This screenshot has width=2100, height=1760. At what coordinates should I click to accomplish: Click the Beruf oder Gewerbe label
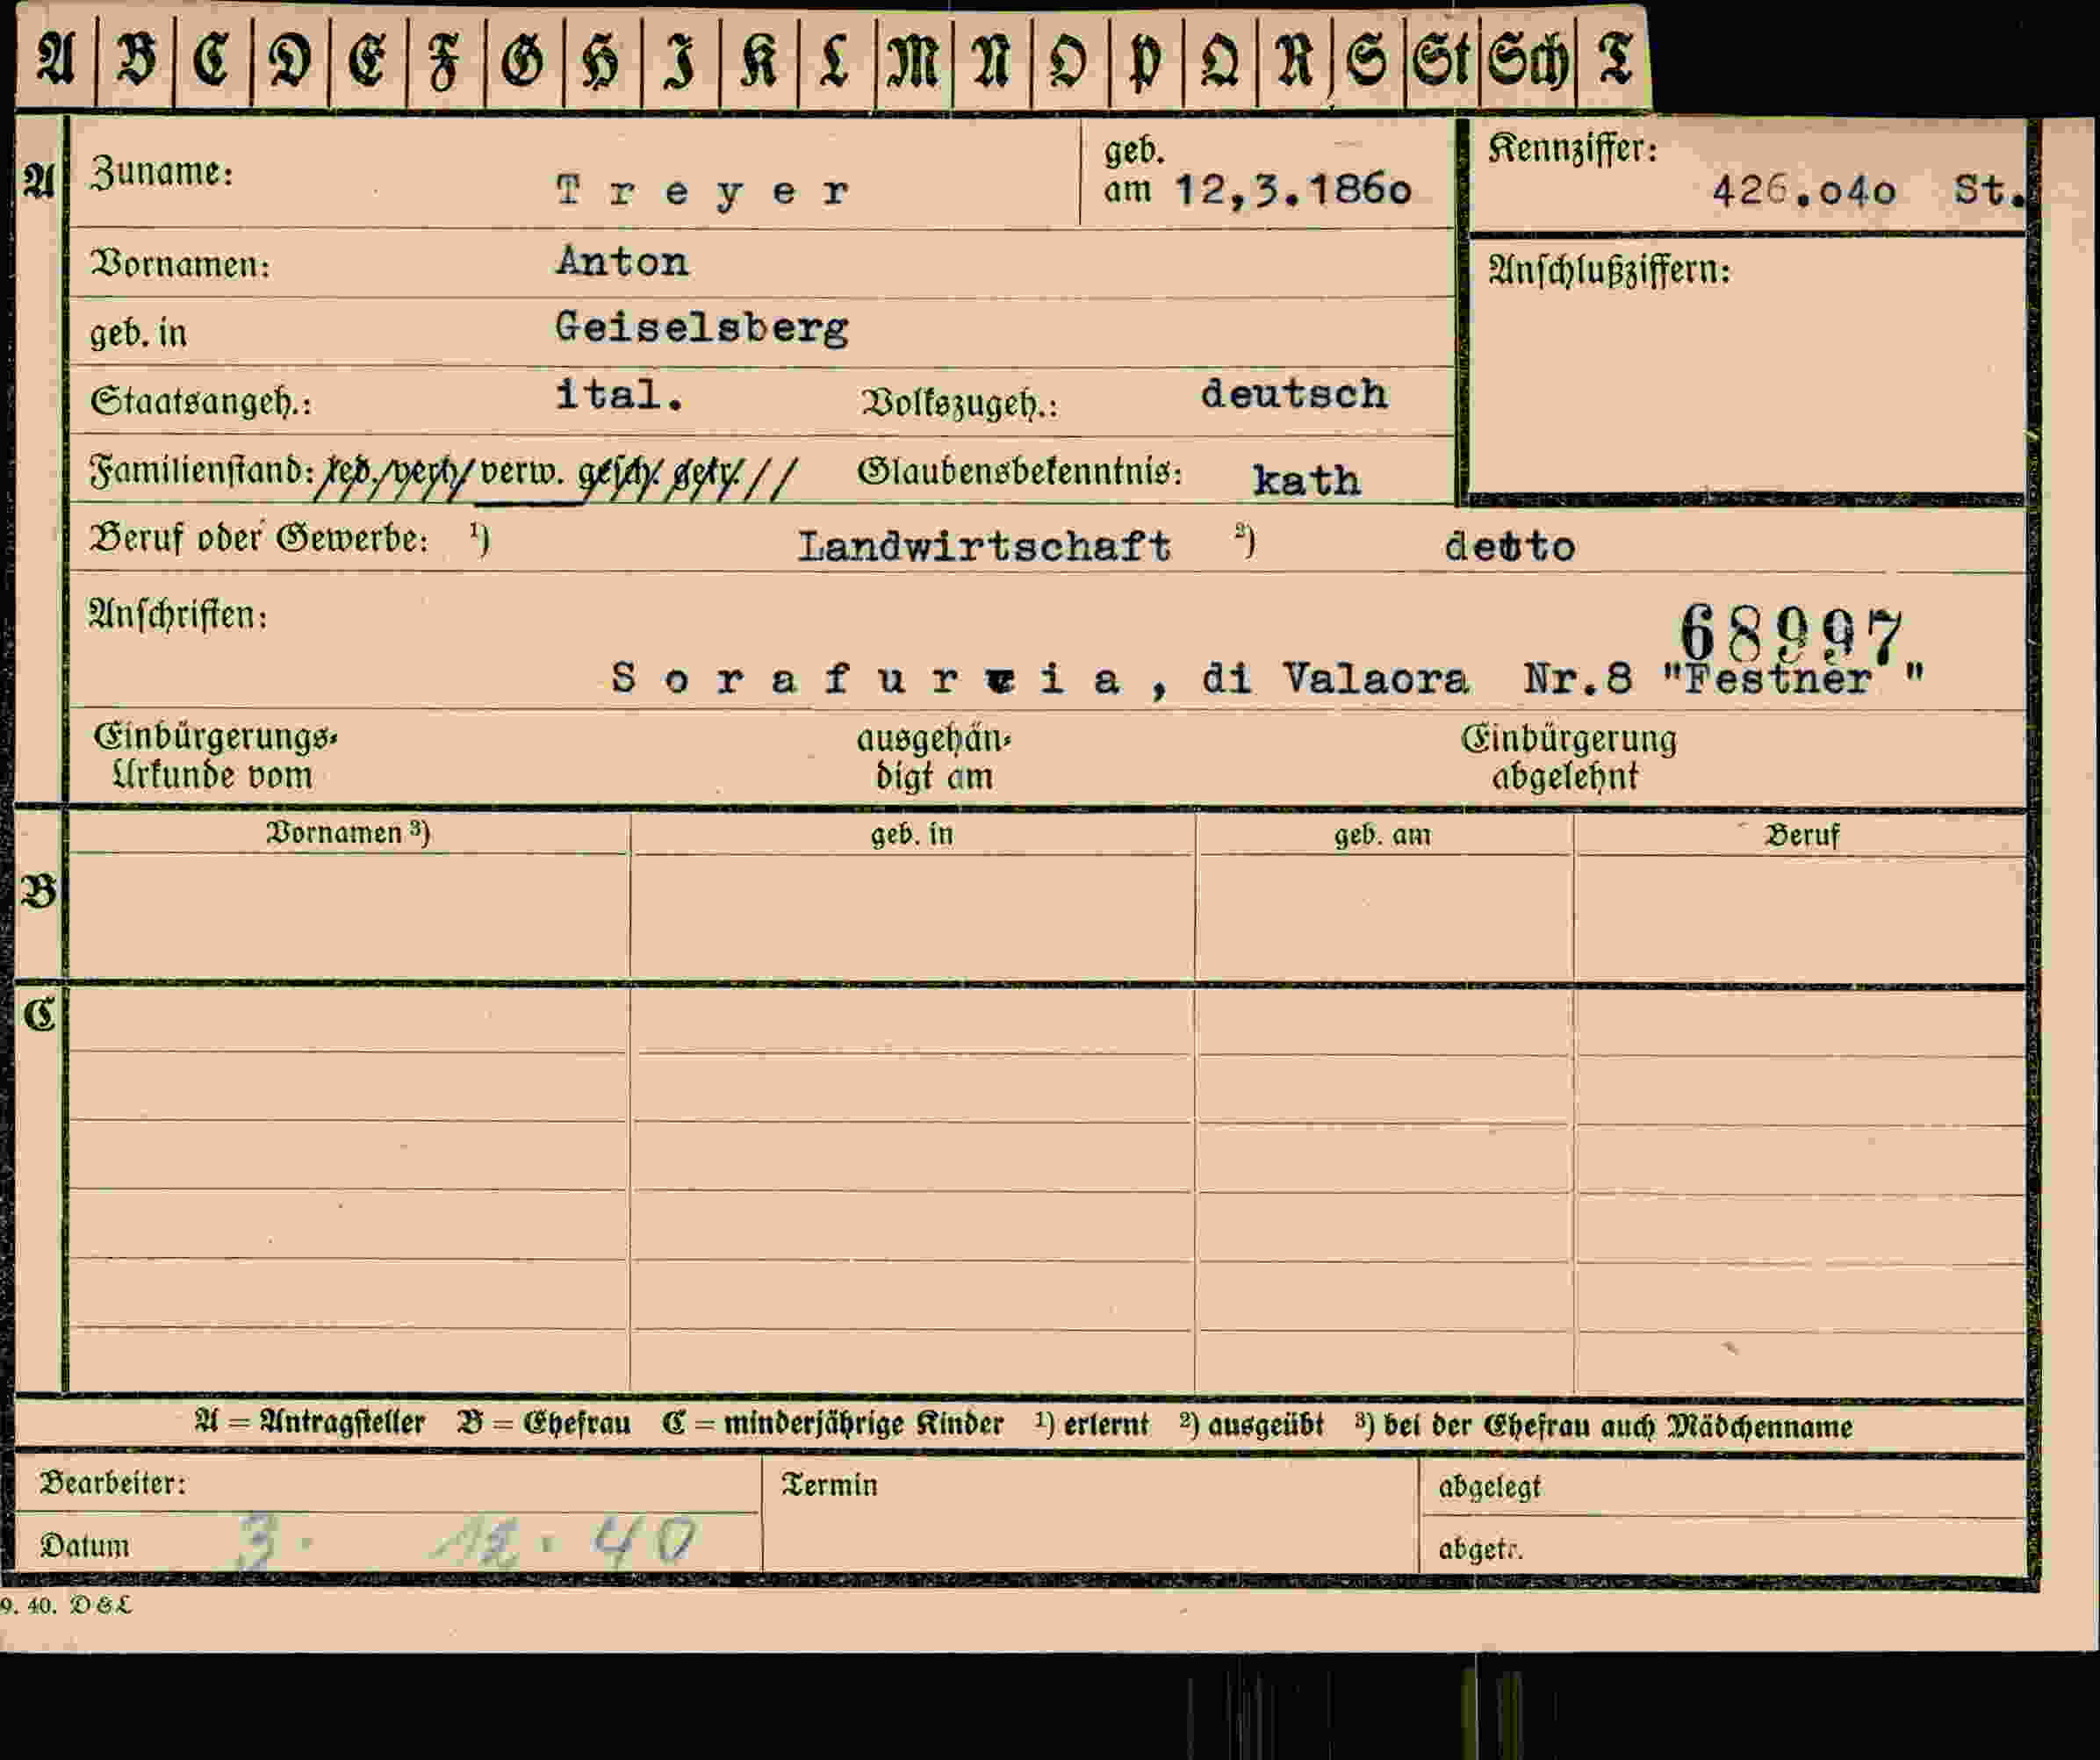[x=258, y=539]
